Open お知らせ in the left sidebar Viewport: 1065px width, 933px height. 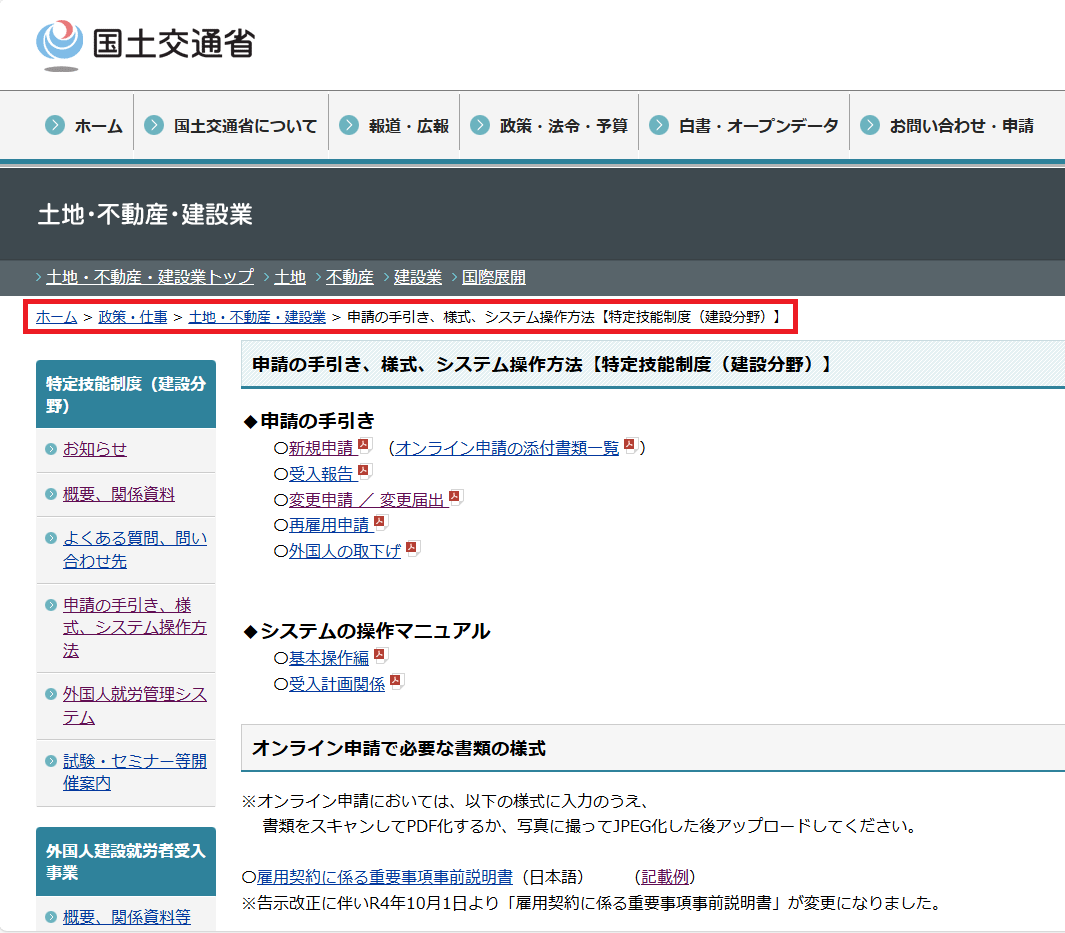[x=95, y=449]
